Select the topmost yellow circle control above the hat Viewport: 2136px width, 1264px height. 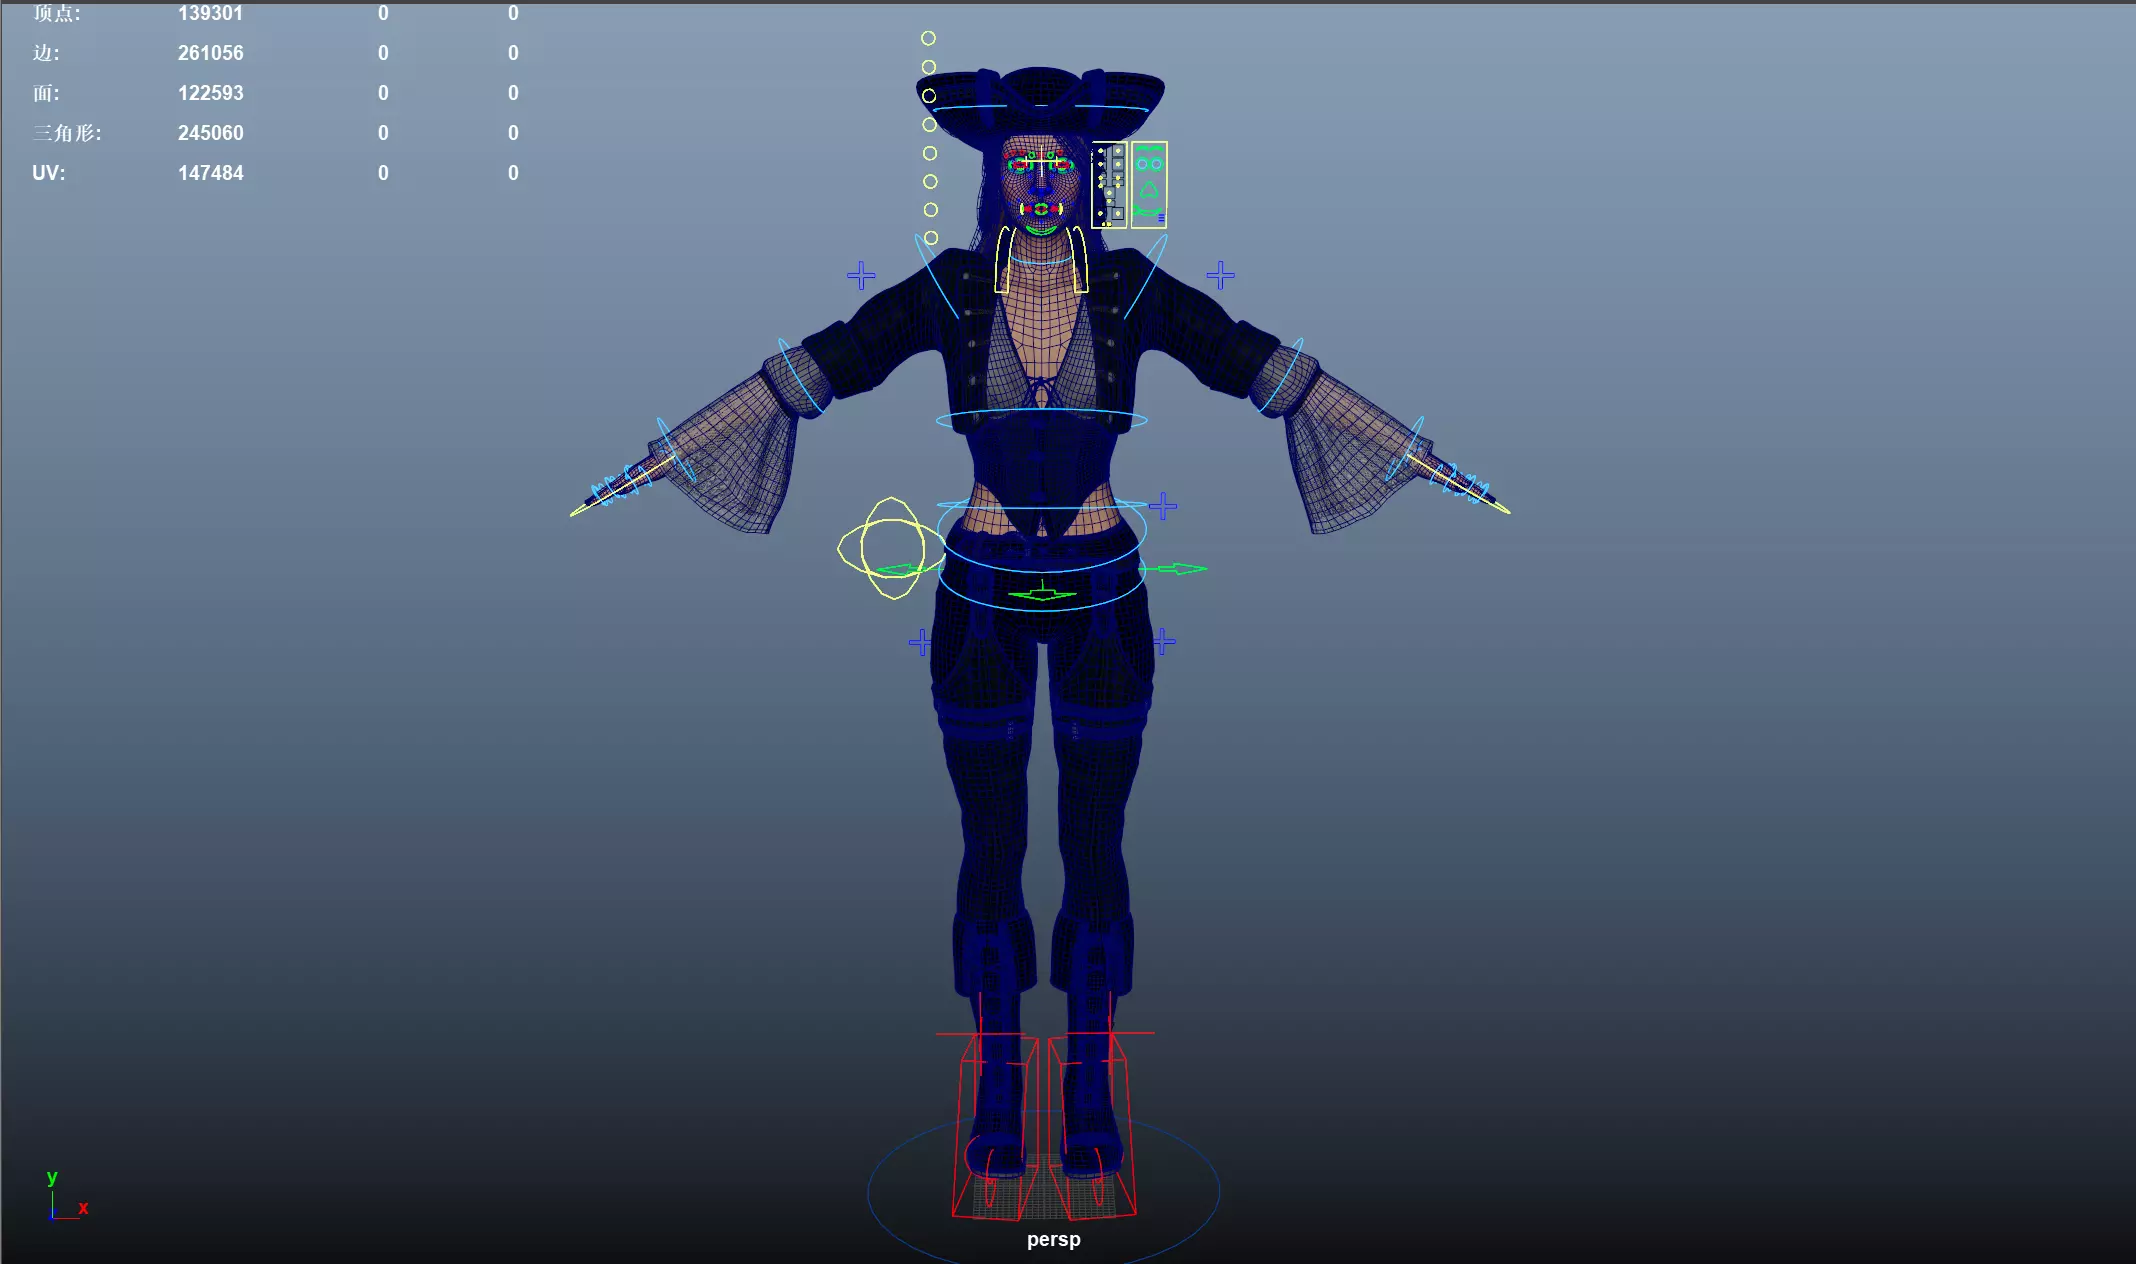coord(928,38)
